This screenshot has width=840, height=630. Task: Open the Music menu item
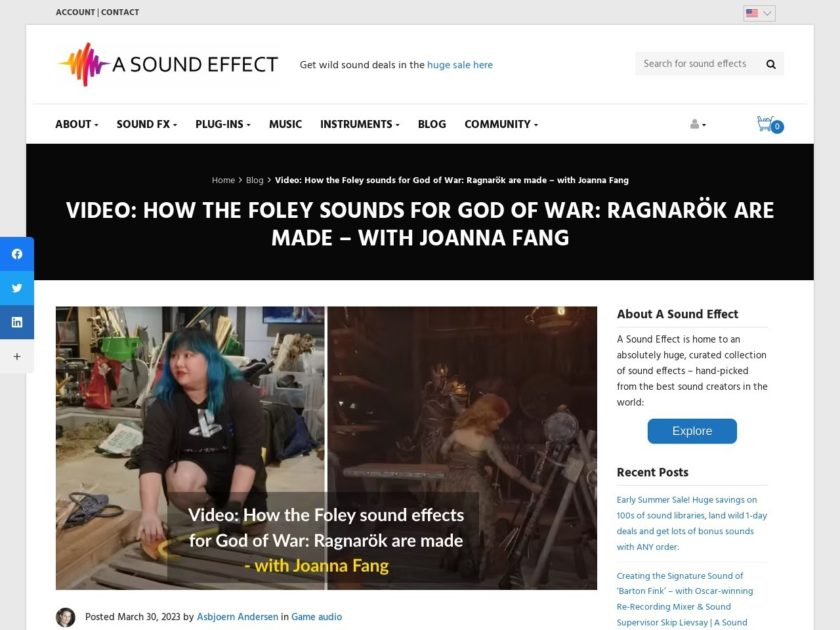[x=286, y=124]
